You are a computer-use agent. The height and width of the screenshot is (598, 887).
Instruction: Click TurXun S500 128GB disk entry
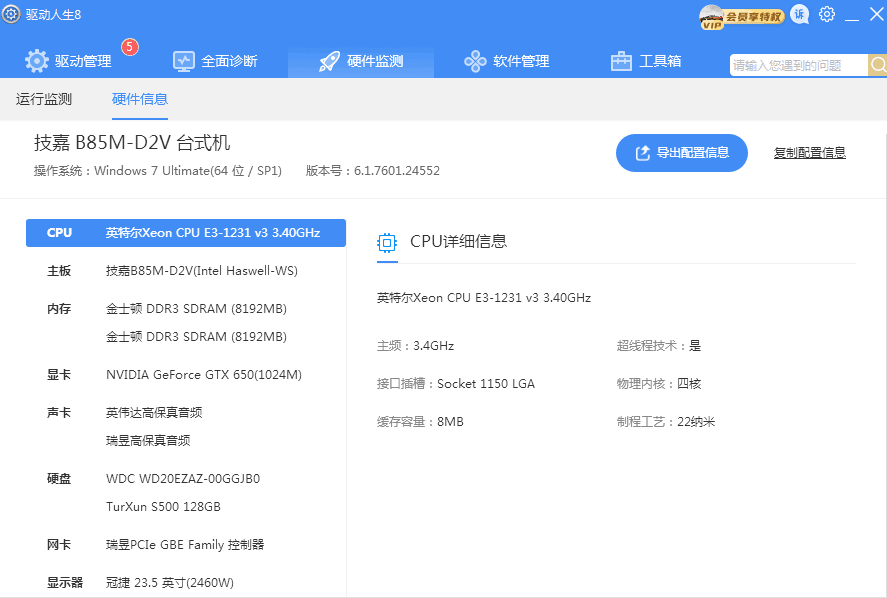click(x=163, y=507)
